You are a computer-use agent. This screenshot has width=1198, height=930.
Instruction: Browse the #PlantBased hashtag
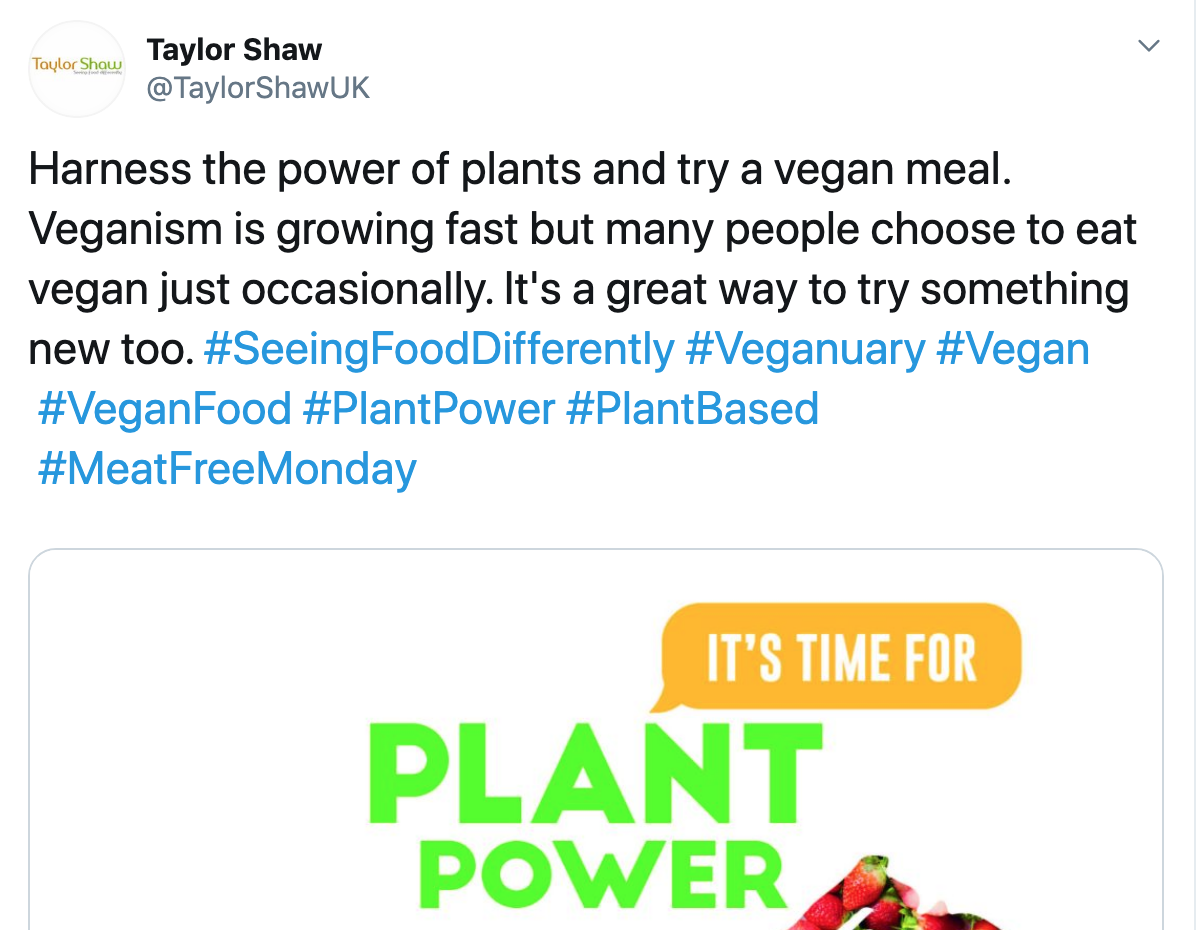(x=692, y=409)
